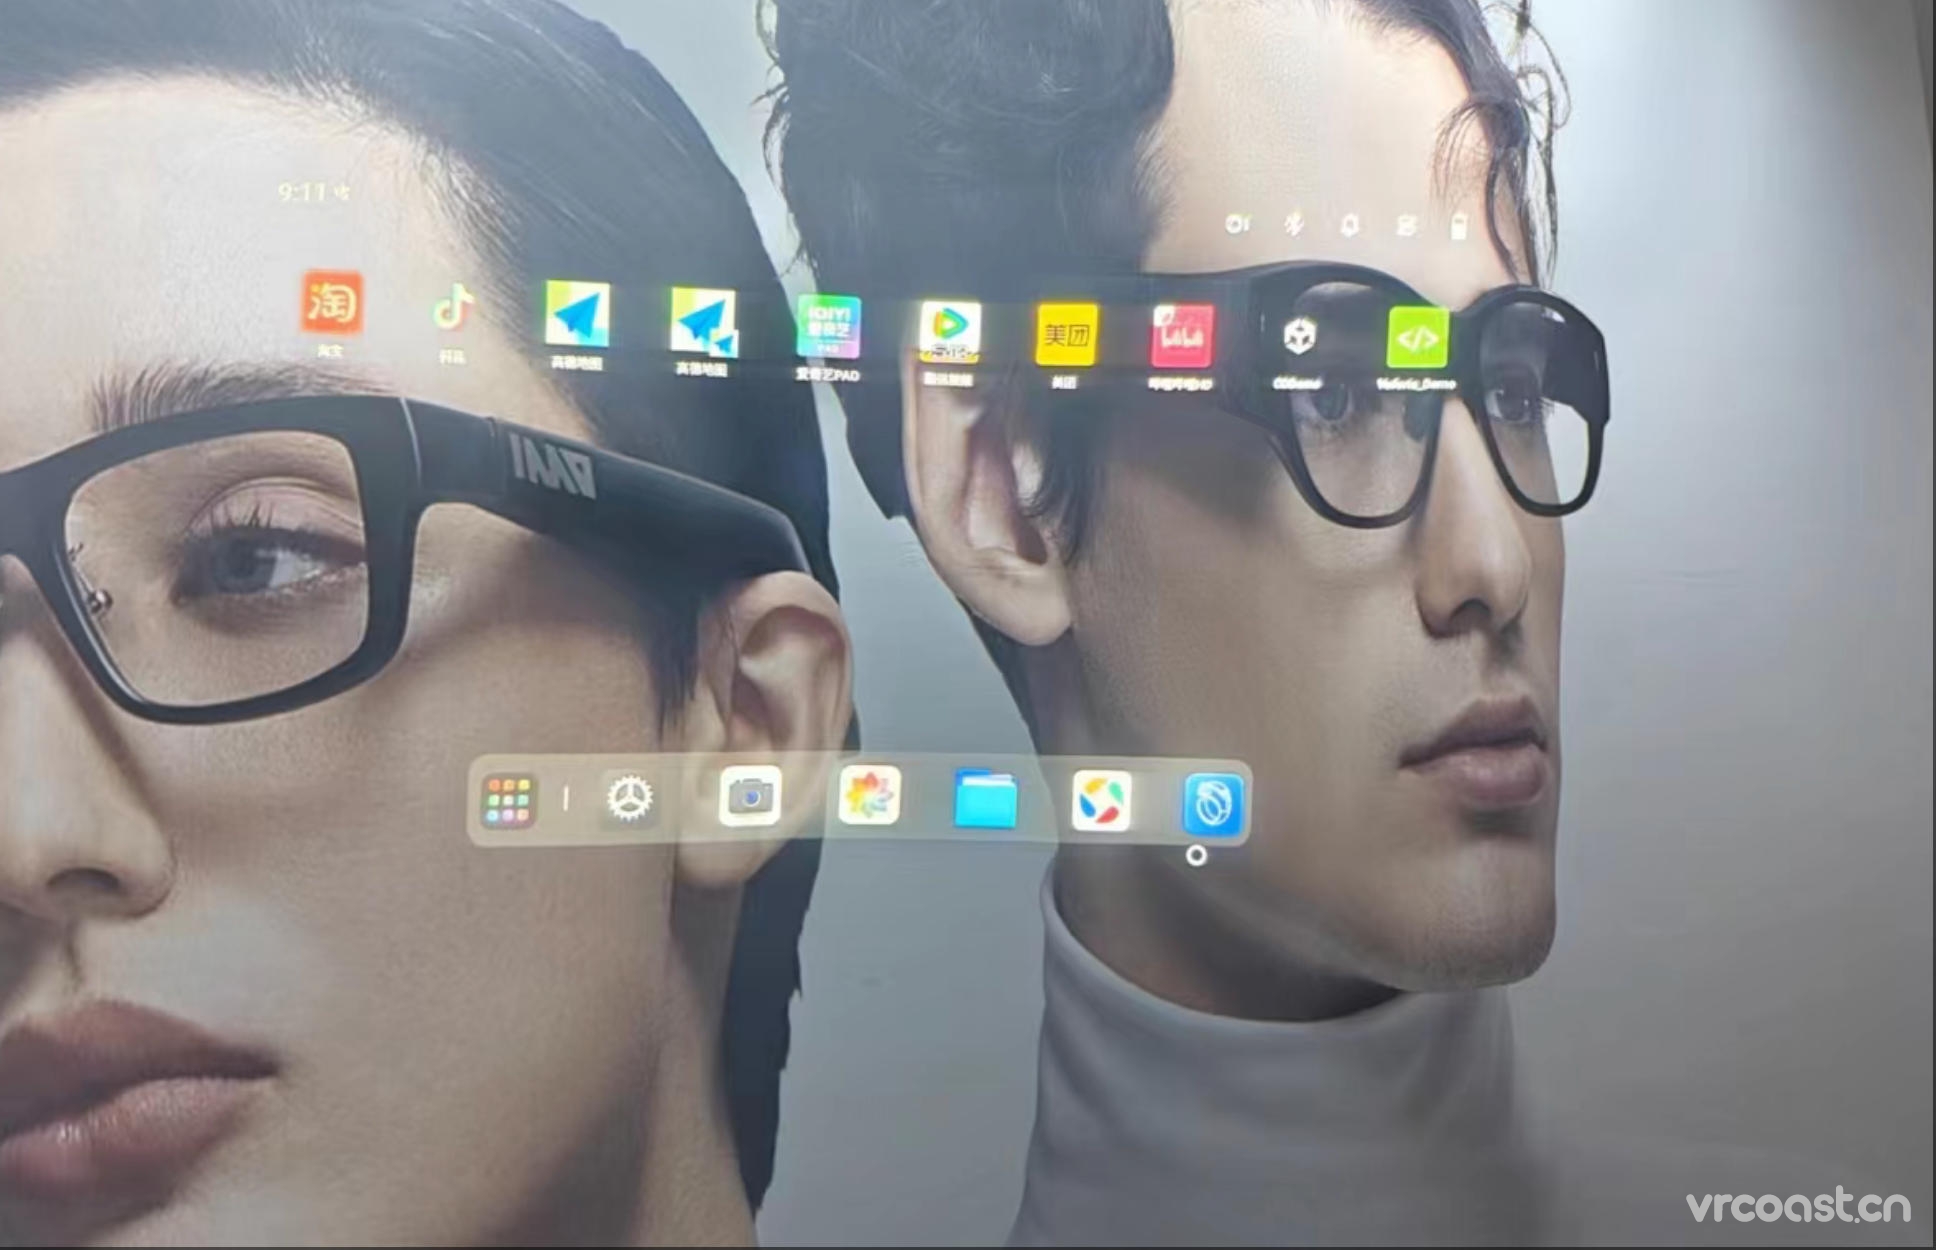
Task: Open the Tencent Video app
Action: pos(950,331)
